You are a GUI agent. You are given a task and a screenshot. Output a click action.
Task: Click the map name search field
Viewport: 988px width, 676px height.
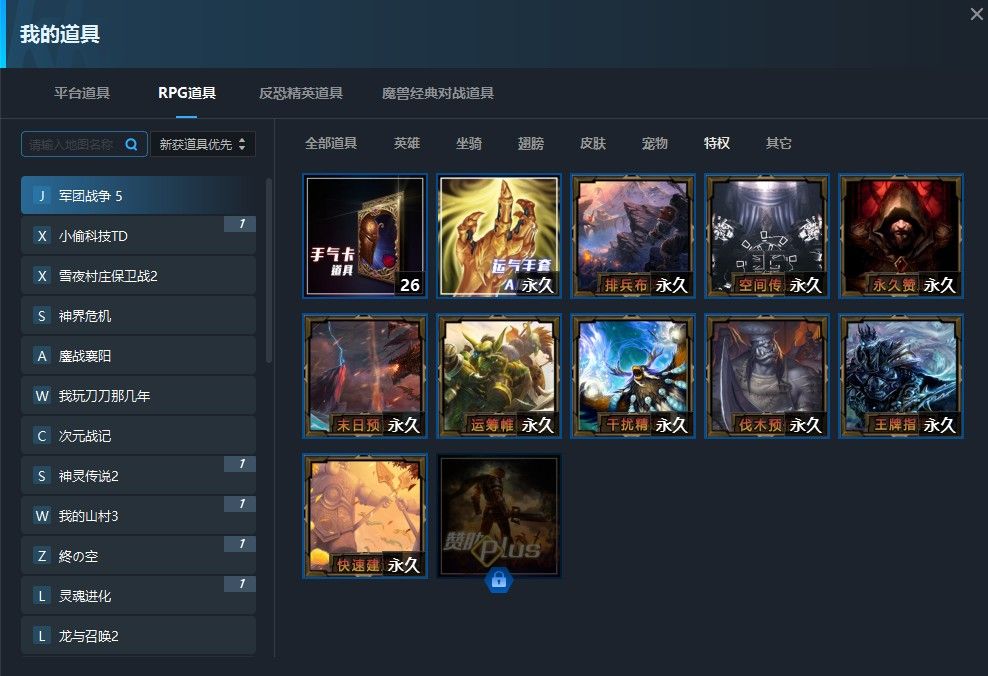(x=72, y=144)
